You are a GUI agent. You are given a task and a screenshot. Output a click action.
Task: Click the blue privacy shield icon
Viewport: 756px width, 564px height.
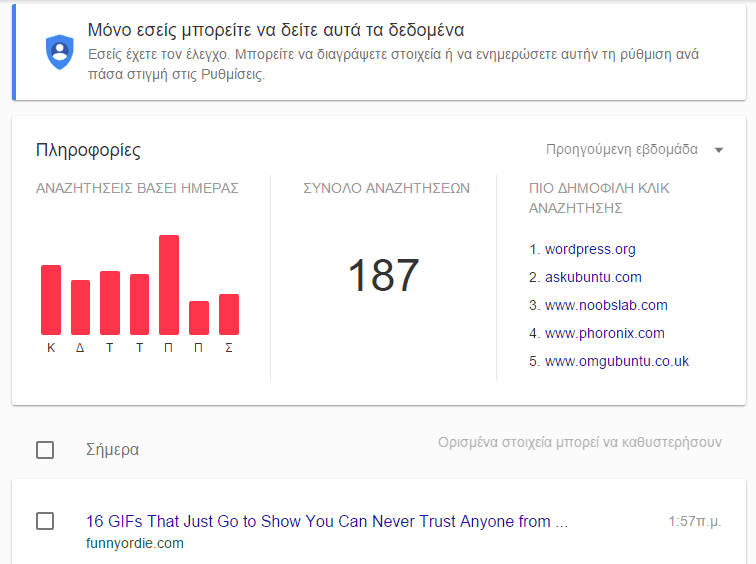(60, 52)
